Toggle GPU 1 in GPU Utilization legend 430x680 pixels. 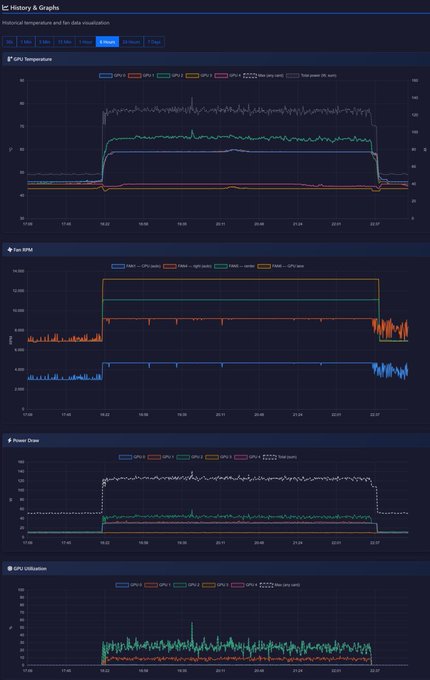[157, 585]
